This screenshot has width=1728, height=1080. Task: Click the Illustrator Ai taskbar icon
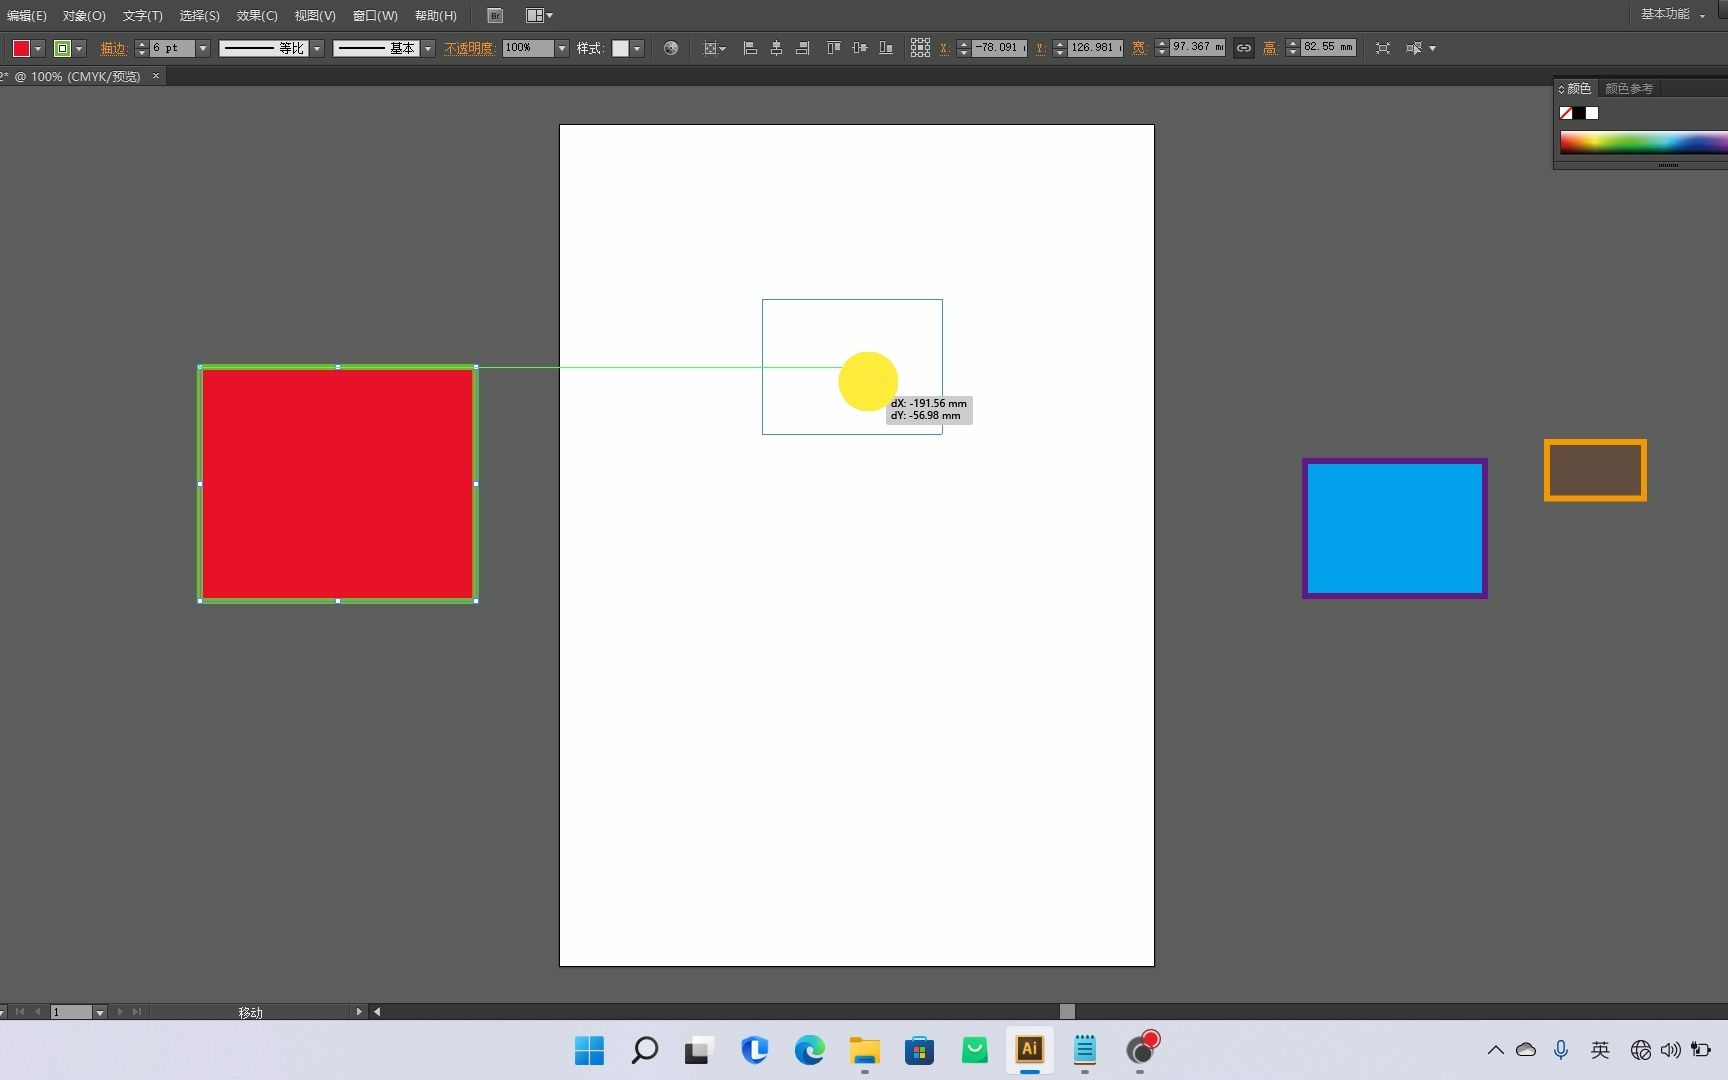[x=1030, y=1050]
